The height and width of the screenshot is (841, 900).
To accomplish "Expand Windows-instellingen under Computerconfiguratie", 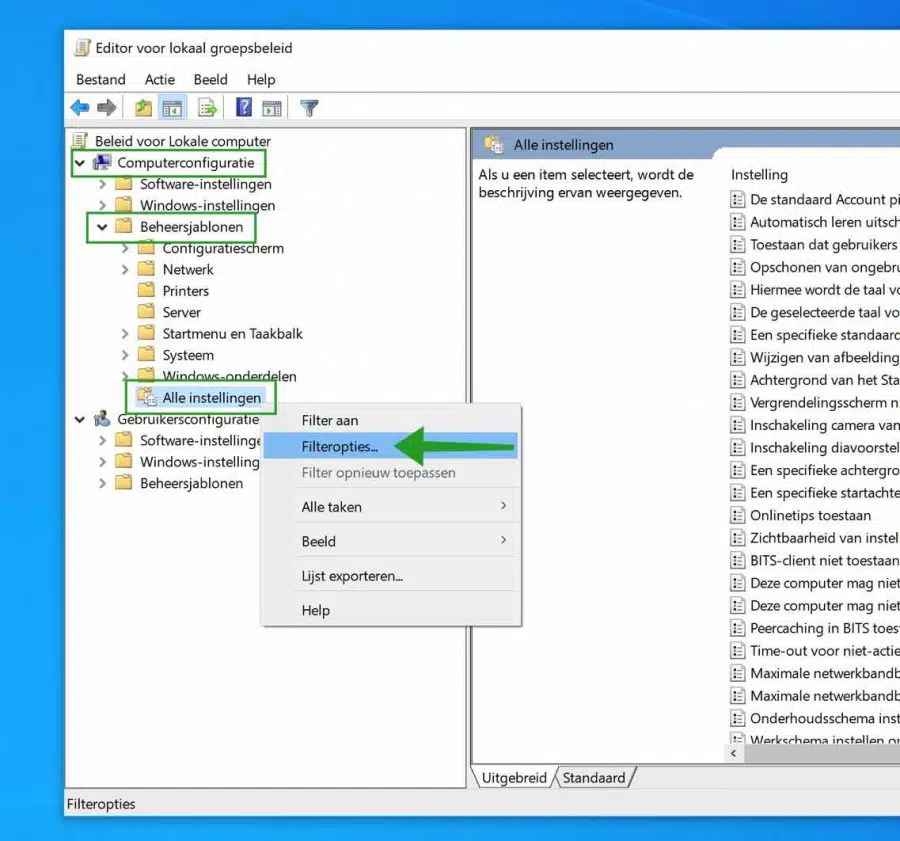I will (102, 206).
